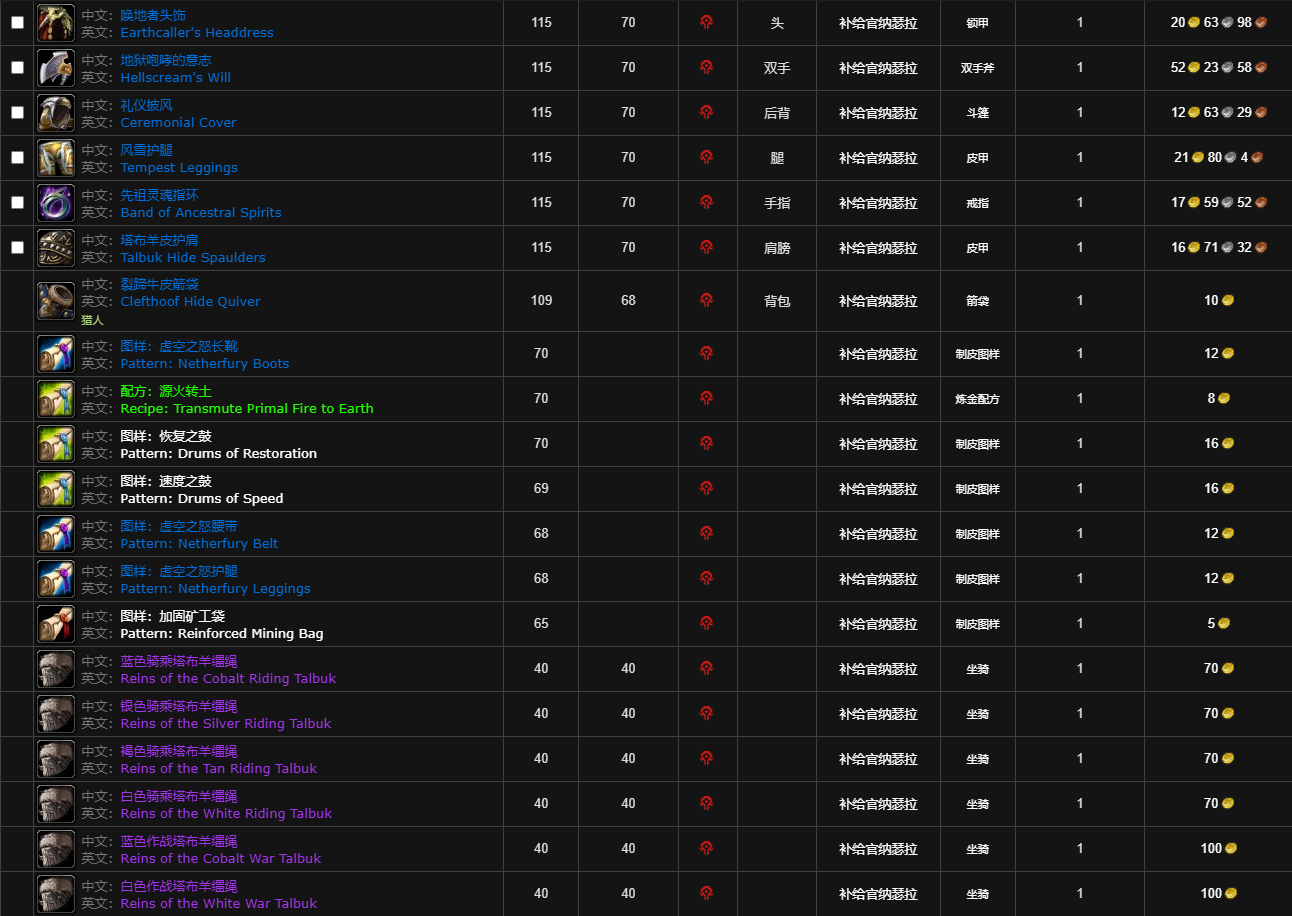This screenshot has height=916, width=1292.
Task: Click the Pattern: Netherfury Belt icon
Action: (56, 534)
